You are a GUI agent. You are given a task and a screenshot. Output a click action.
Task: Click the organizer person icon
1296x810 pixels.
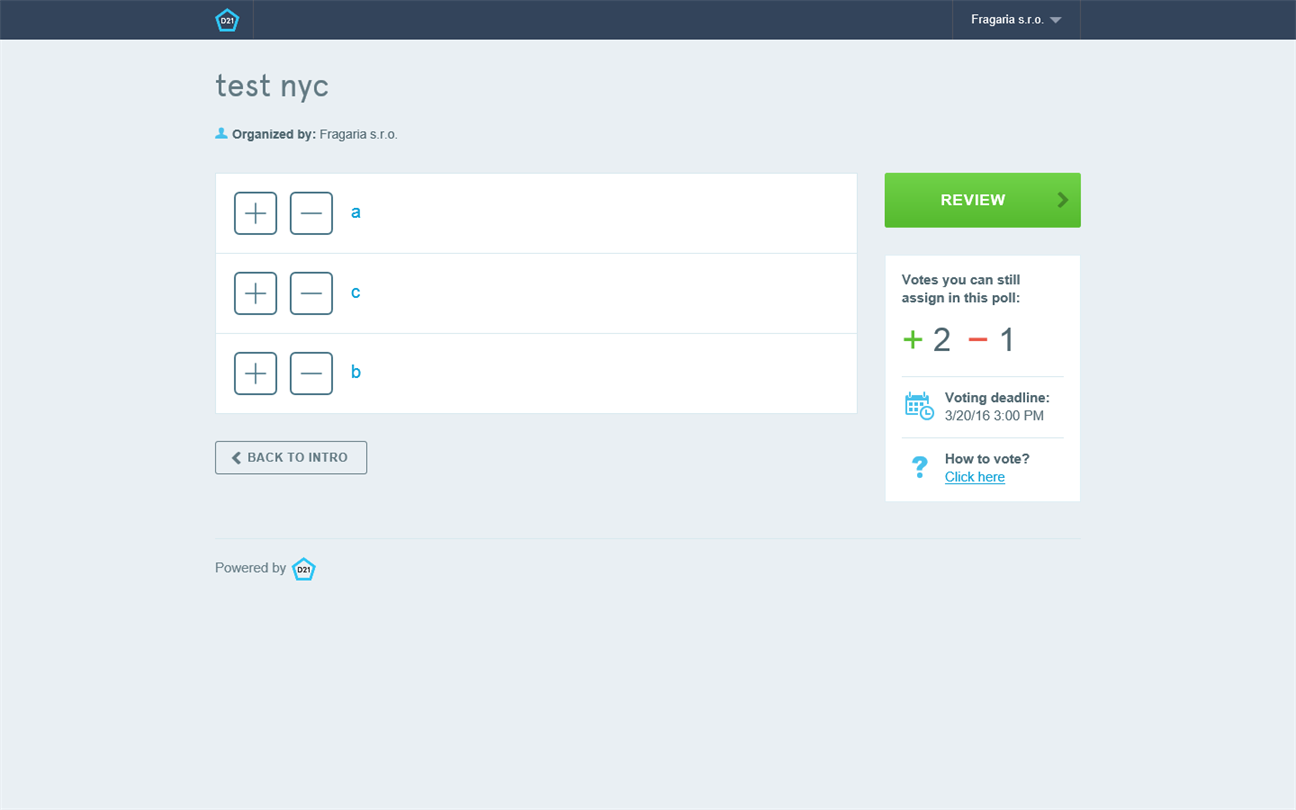click(221, 133)
